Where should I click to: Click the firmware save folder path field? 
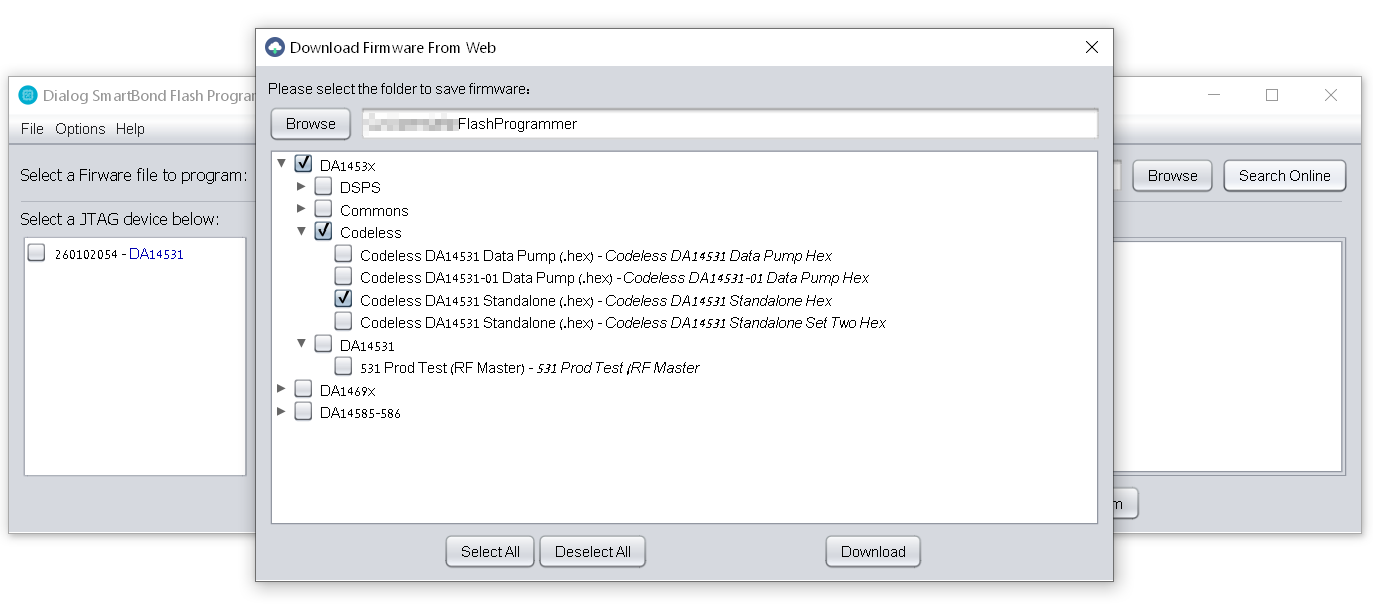click(x=730, y=124)
